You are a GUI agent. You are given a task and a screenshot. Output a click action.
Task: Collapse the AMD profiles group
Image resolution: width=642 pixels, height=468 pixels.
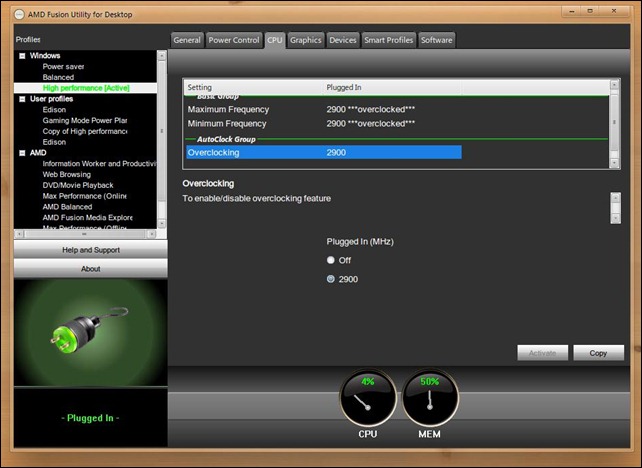[22, 153]
